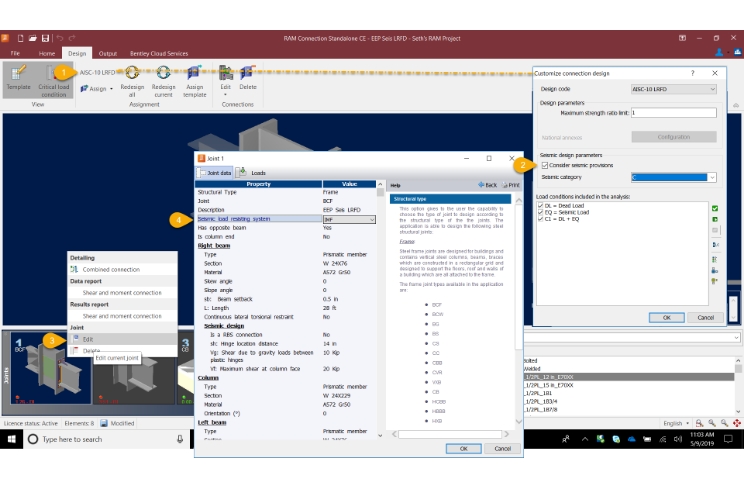Click the Open file icon in title bar

pyautogui.click(x=33, y=38)
